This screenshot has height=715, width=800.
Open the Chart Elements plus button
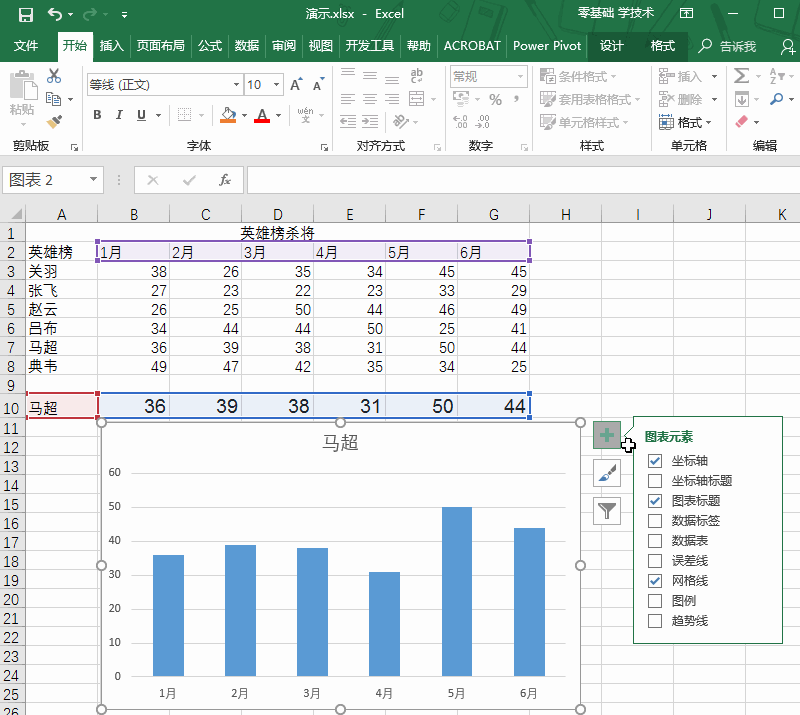click(x=607, y=435)
